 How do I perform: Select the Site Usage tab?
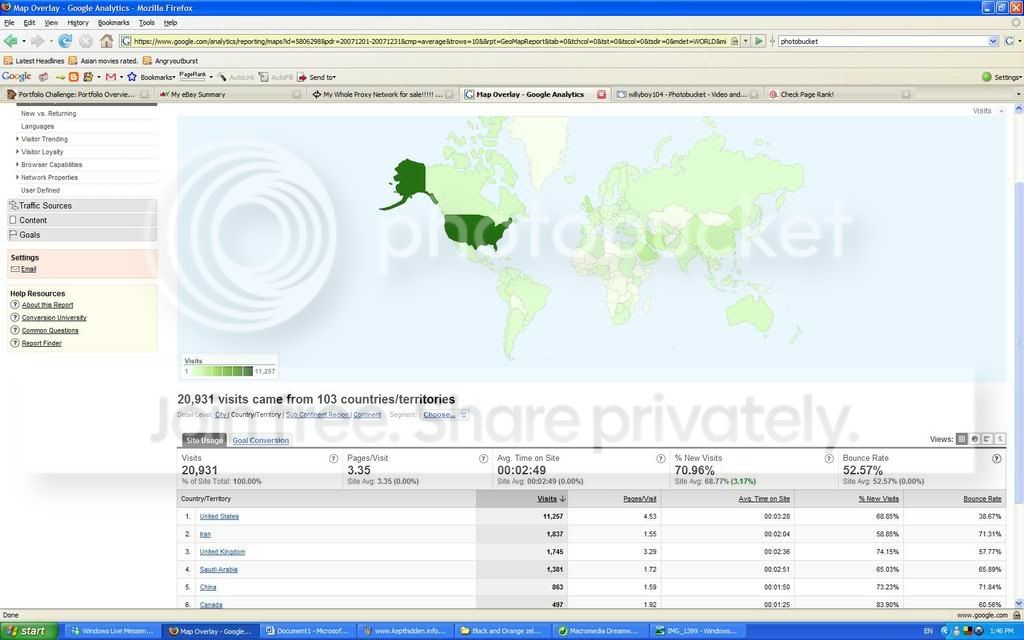[204, 441]
